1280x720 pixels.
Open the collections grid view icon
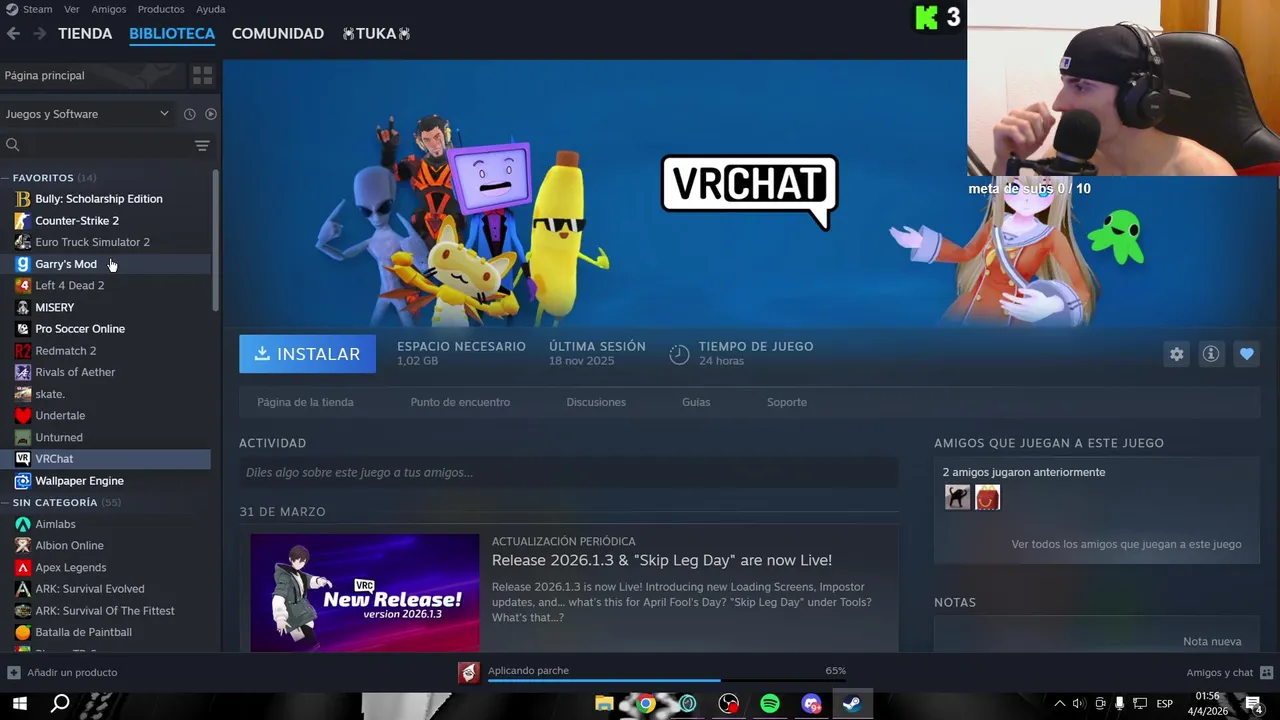[x=202, y=76]
